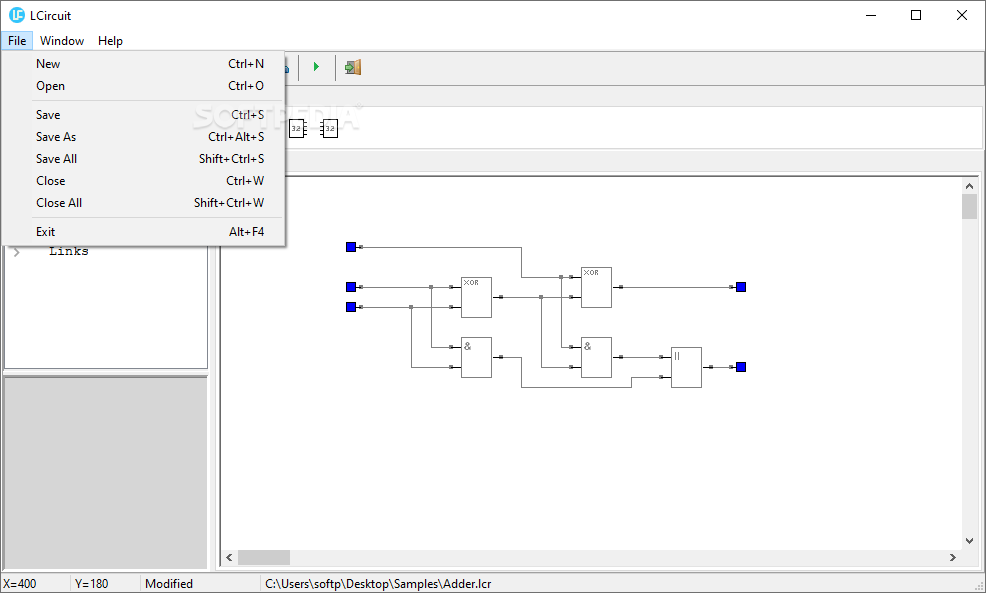
Task: Choose Close from File menu
Action: pyautogui.click(x=143, y=180)
